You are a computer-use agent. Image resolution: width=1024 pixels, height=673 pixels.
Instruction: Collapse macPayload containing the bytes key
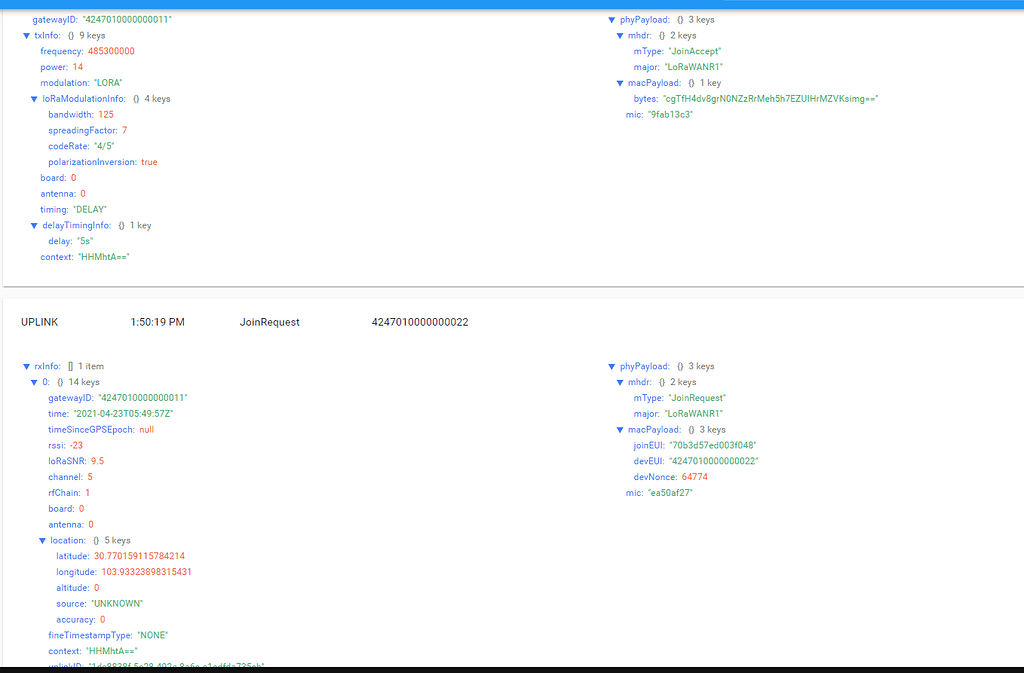[620, 83]
